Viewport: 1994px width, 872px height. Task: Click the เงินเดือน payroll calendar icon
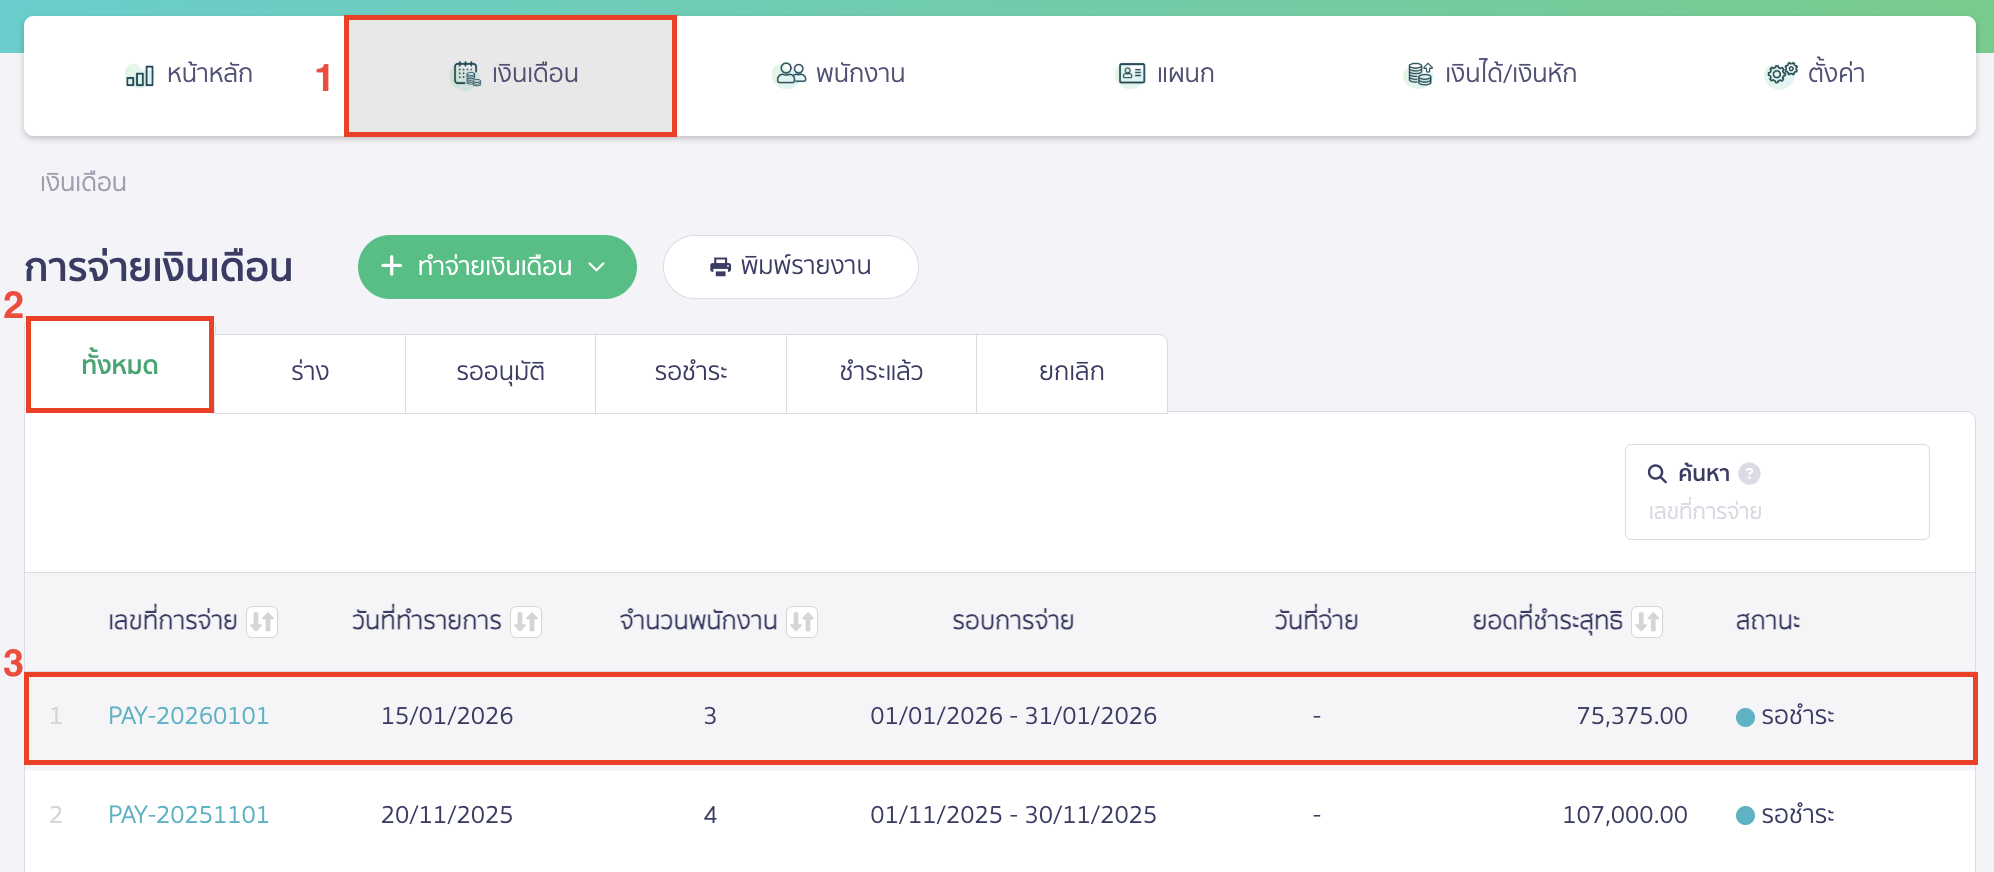[466, 74]
